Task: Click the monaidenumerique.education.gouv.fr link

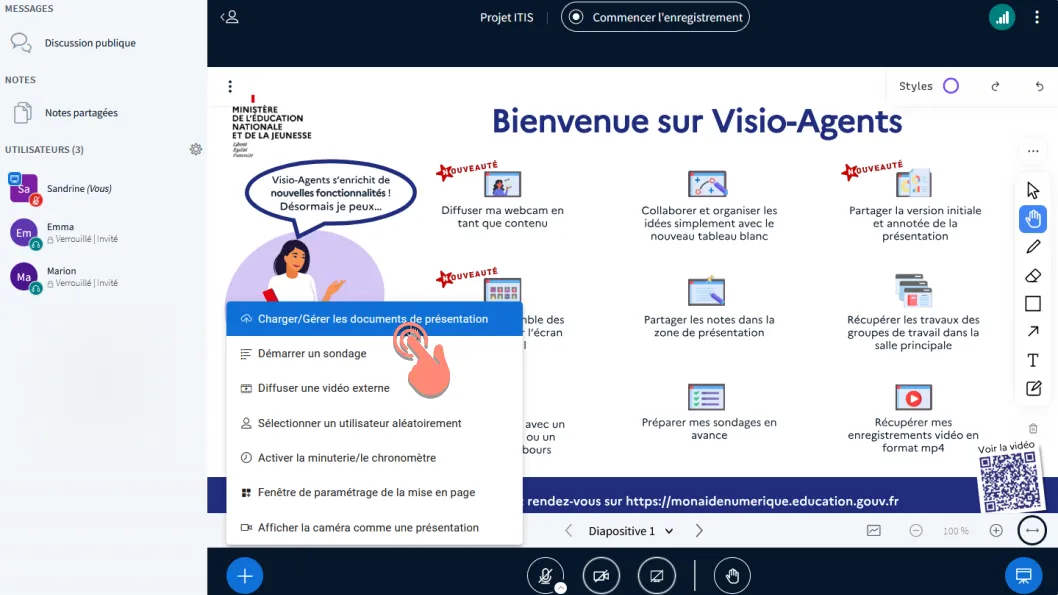Action: click(762, 501)
